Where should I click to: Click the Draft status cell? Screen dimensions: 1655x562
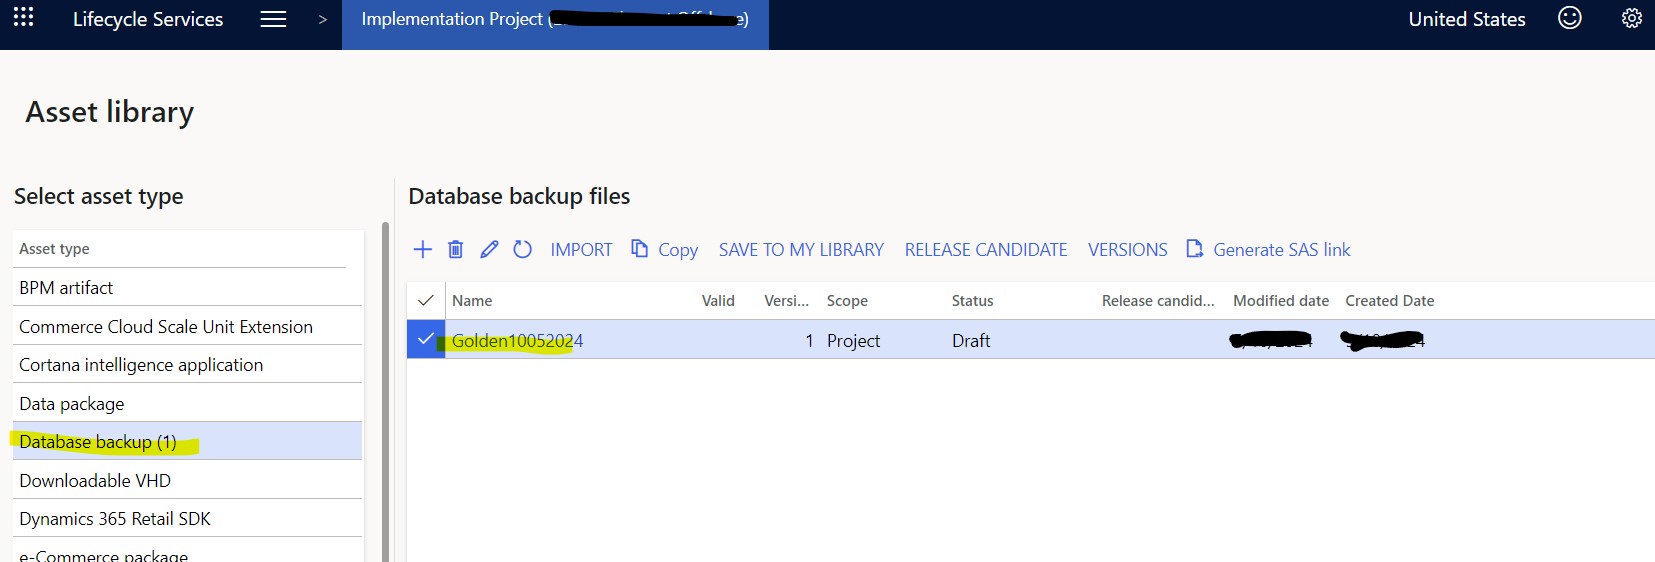coord(971,341)
